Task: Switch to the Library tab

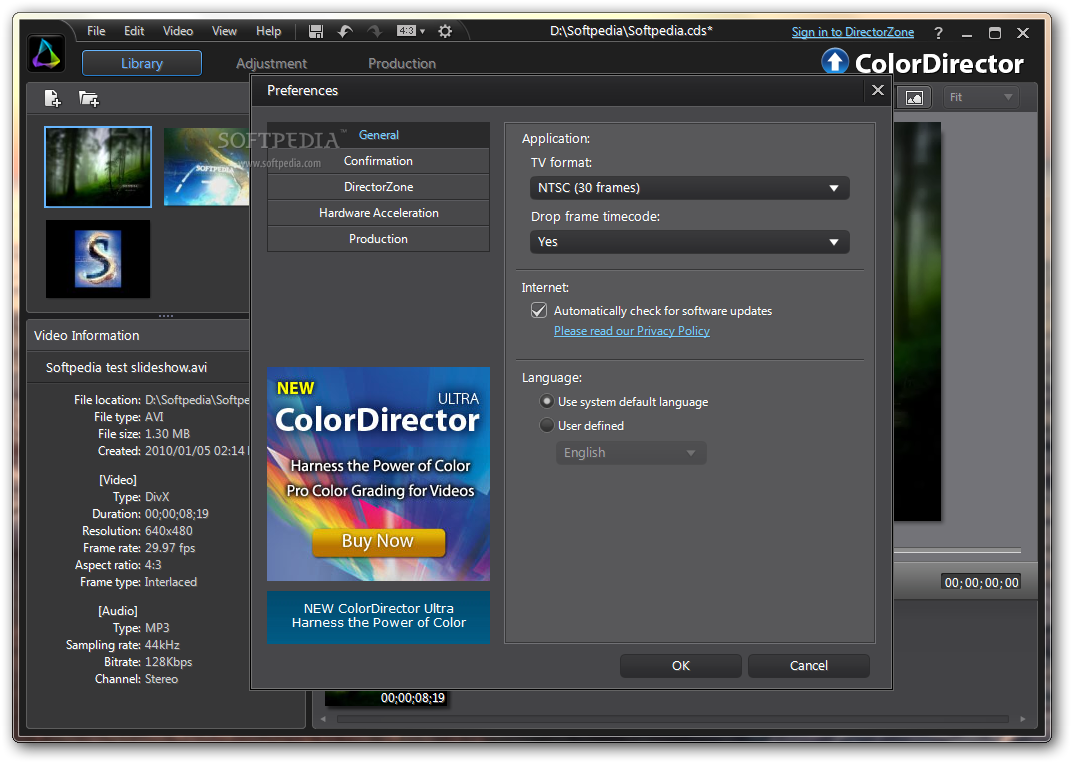Action: pyautogui.click(x=142, y=64)
